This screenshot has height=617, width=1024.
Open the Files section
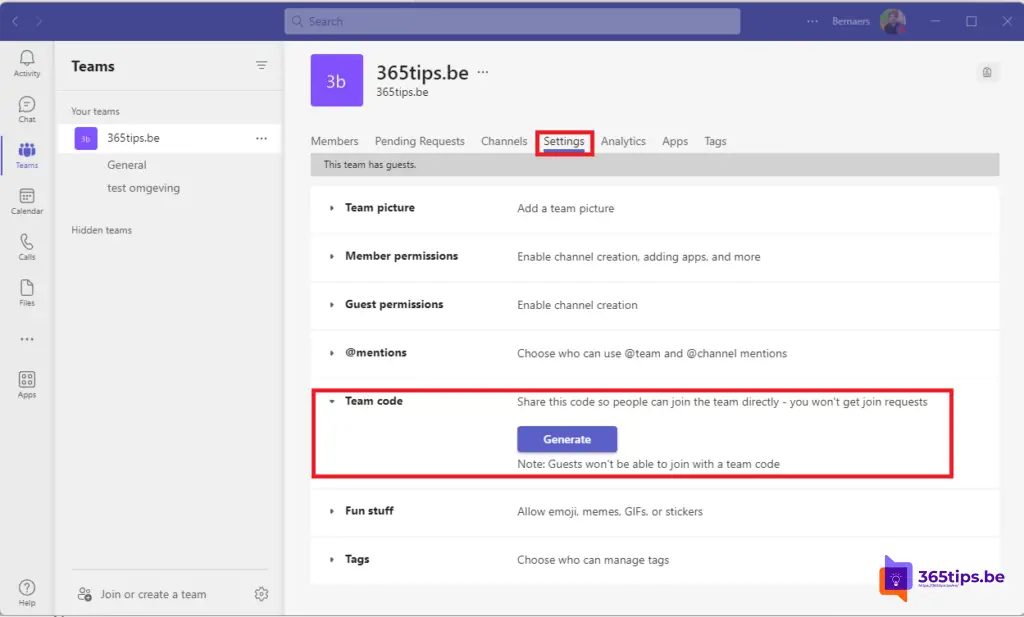pos(27,293)
